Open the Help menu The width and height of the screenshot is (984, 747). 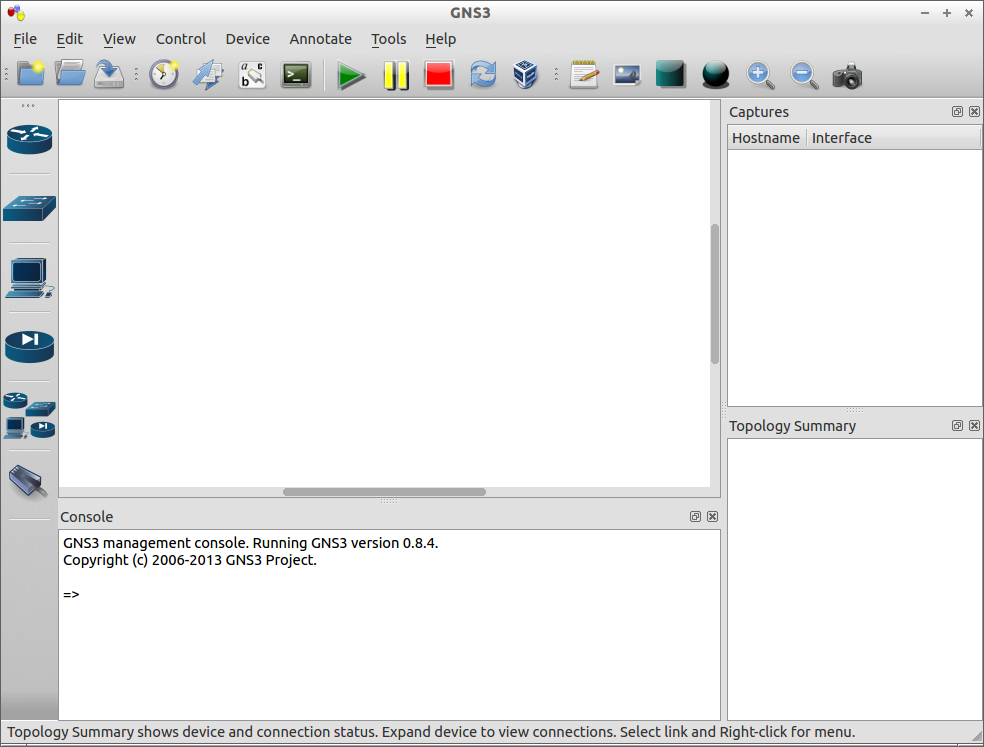point(441,39)
